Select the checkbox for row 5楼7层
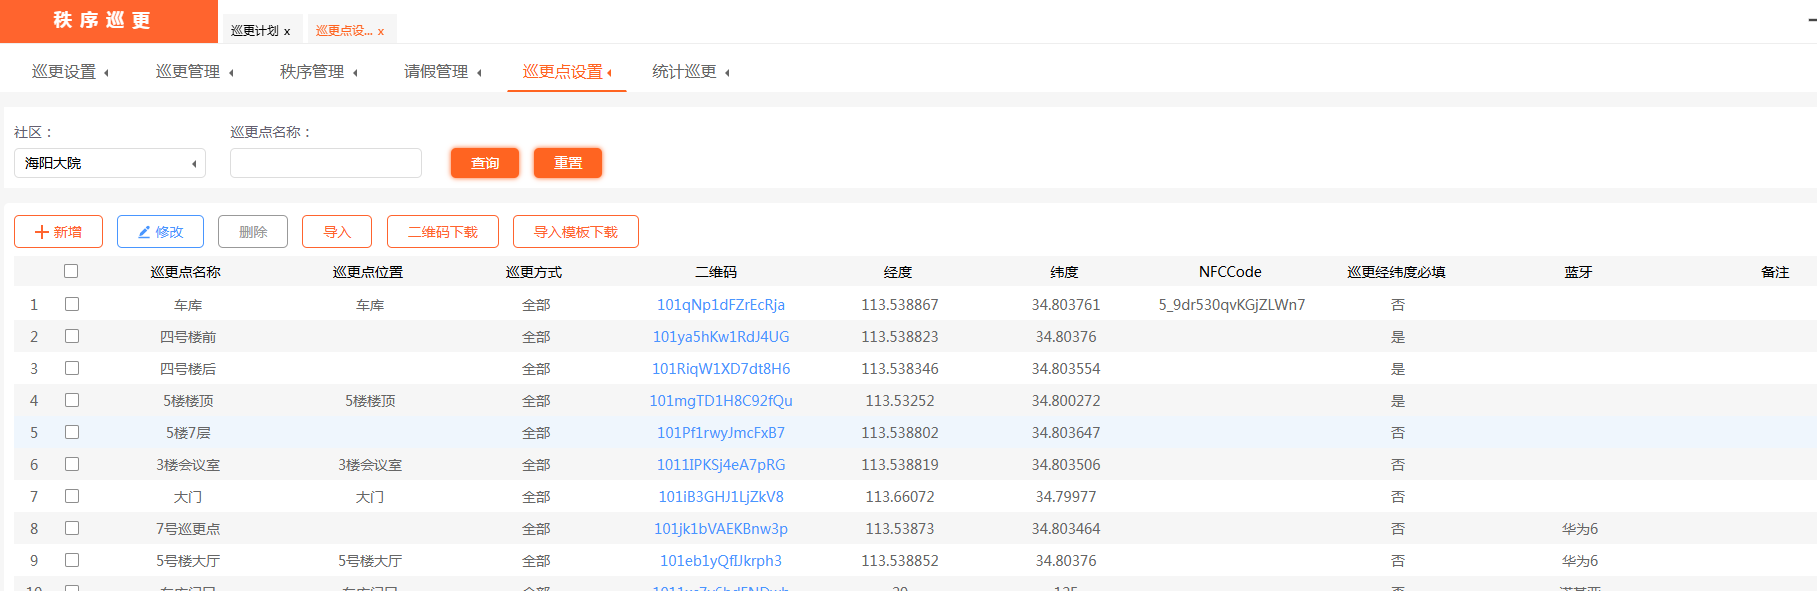Viewport: 1817px width, 591px height. pos(72,432)
